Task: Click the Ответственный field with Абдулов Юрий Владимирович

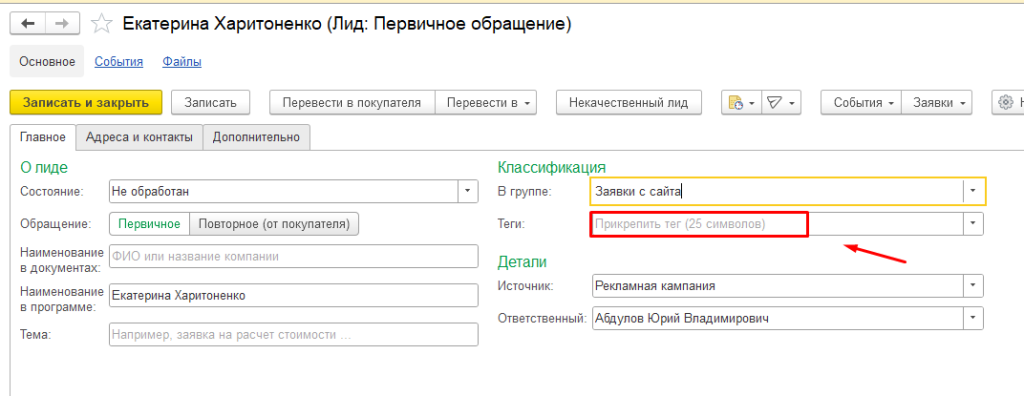Action: coord(777,318)
